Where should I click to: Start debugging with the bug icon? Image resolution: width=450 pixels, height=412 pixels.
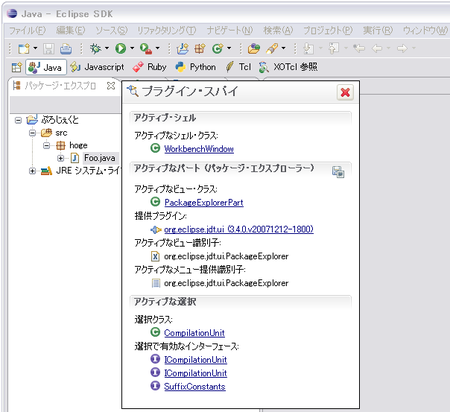tap(95, 49)
